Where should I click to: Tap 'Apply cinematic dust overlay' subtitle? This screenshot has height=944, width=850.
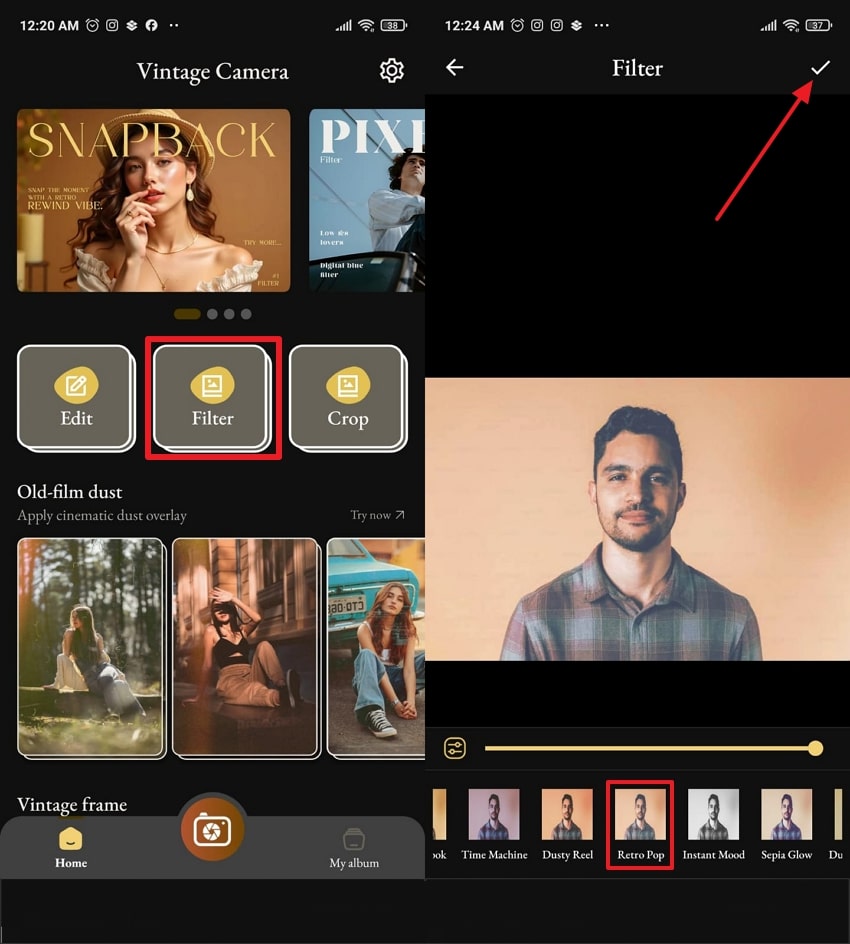(x=102, y=515)
